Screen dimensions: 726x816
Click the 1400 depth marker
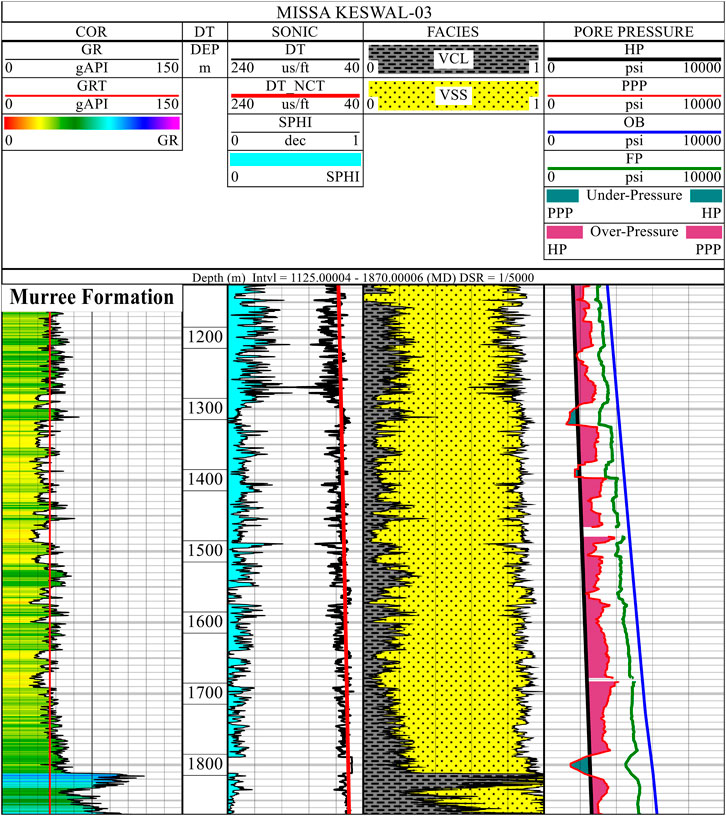tap(205, 479)
